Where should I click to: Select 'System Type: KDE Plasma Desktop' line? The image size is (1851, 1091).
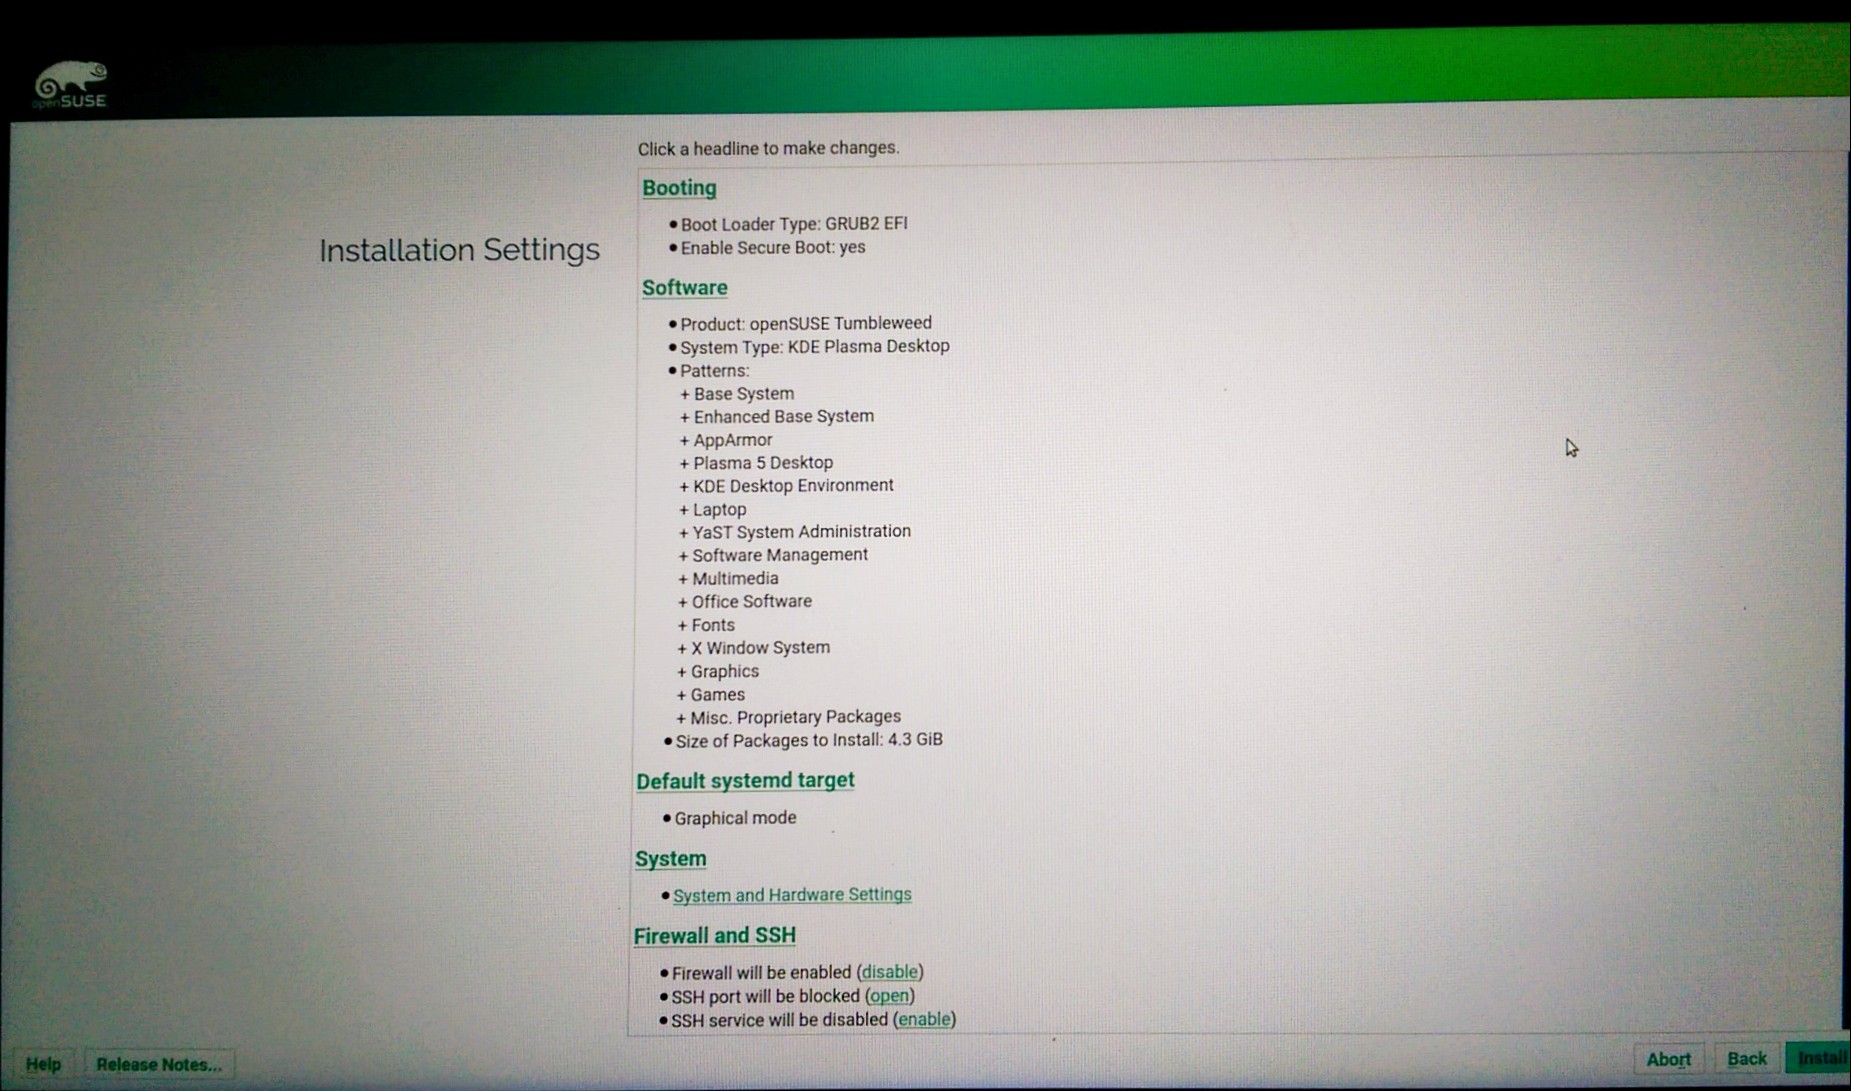[x=815, y=347]
